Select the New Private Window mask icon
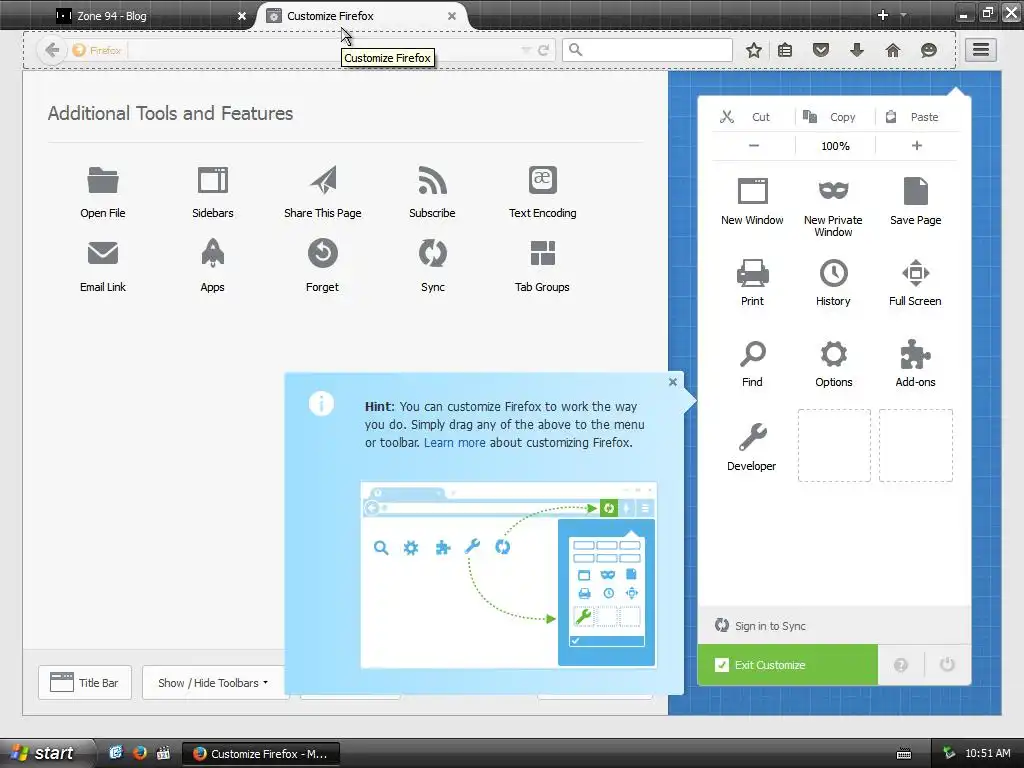 (x=833, y=191)
